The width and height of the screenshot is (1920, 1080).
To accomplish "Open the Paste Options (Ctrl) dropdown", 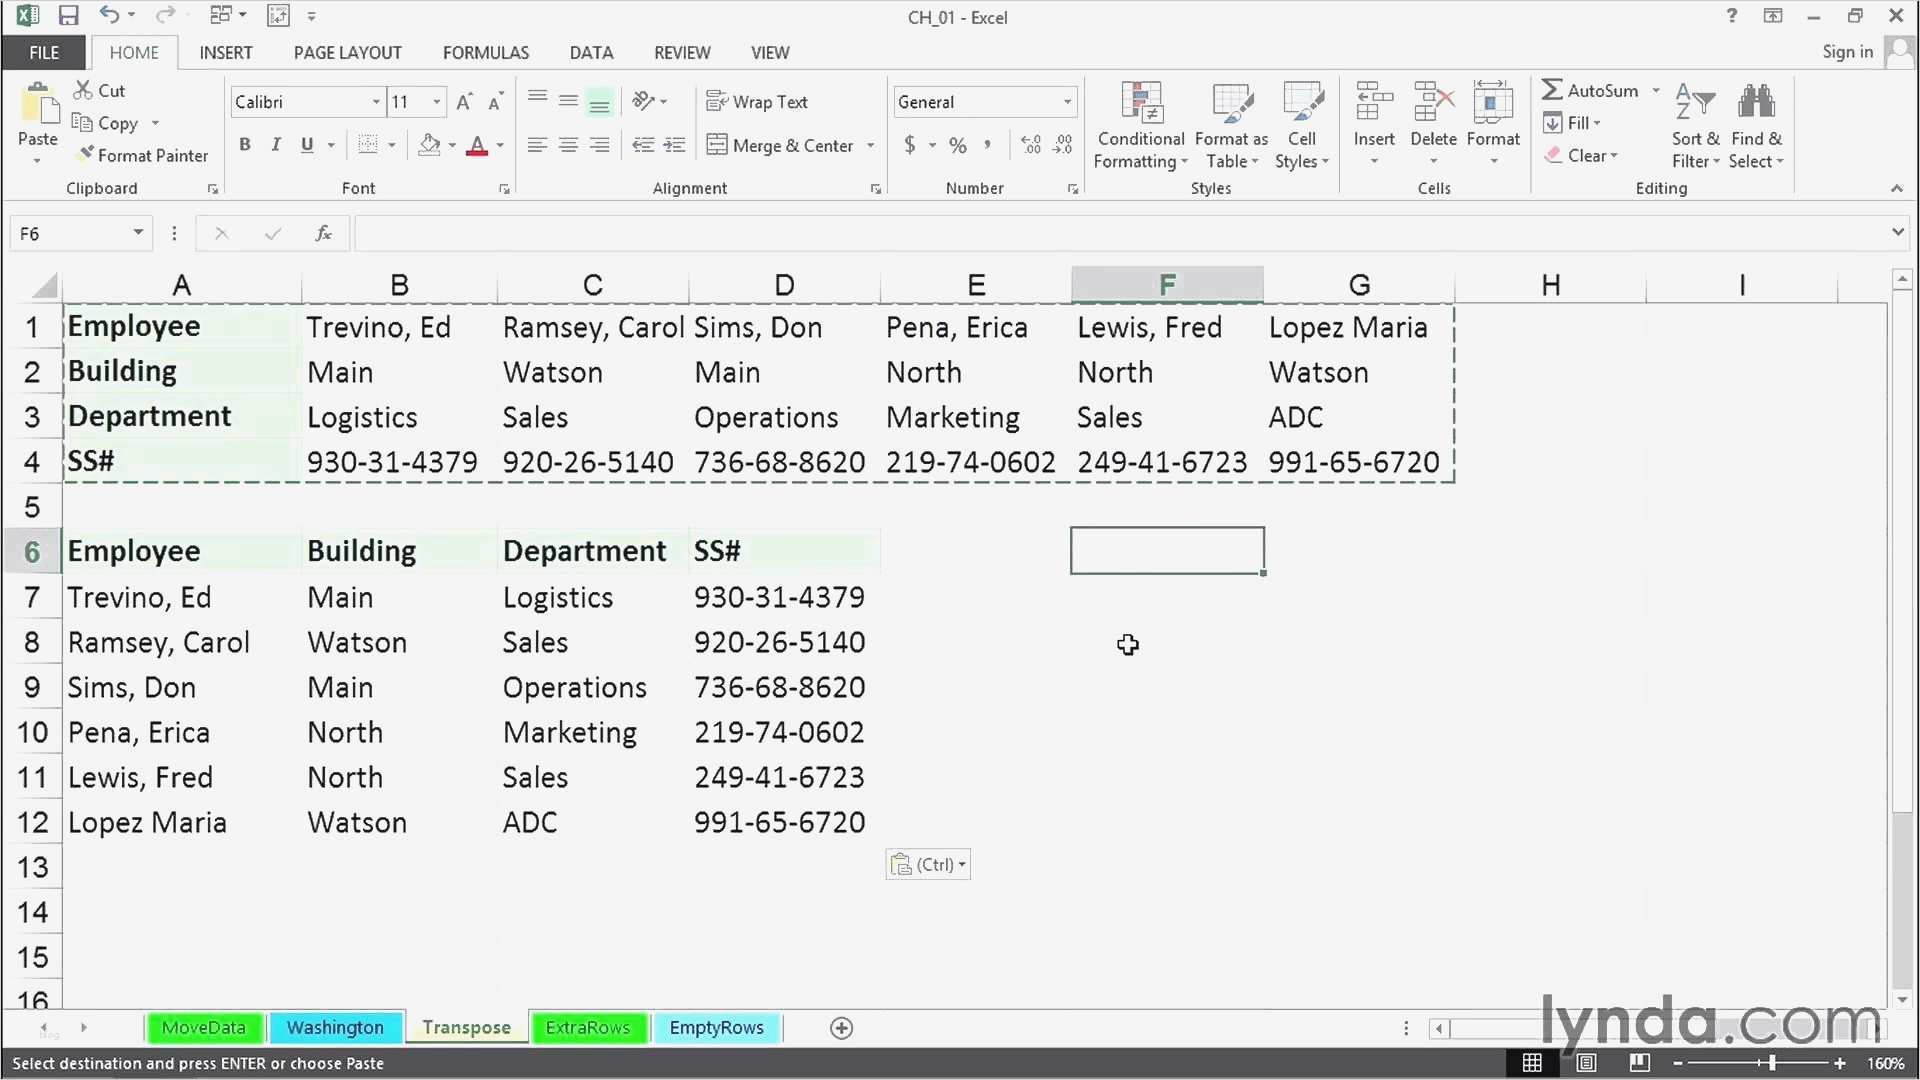I will tap(928, 864).
